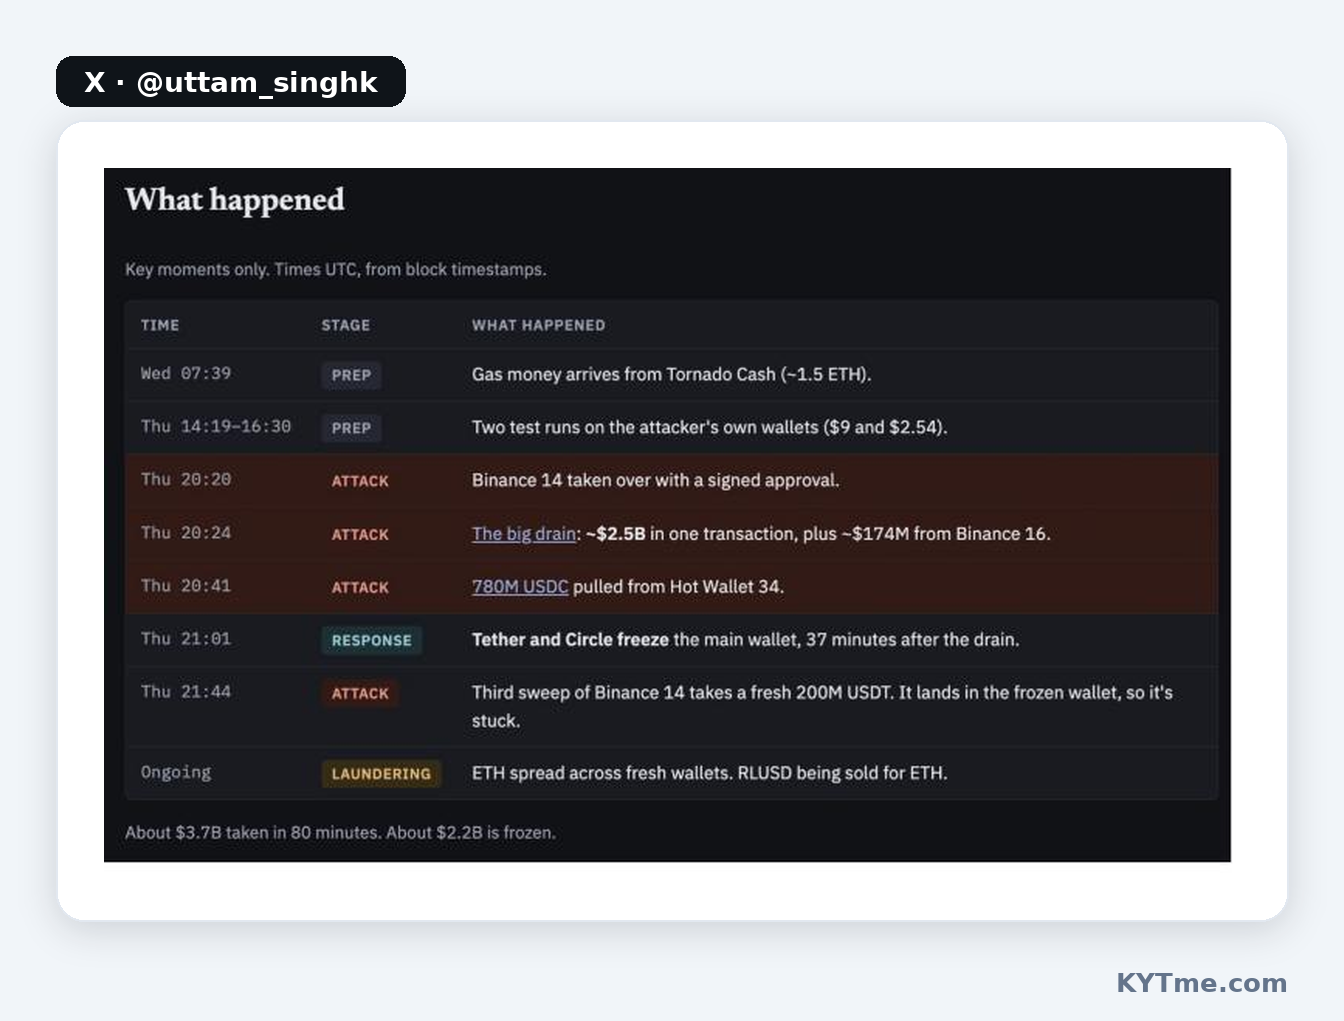
Task: Click the STAGE column header
Action: [346, 325]
